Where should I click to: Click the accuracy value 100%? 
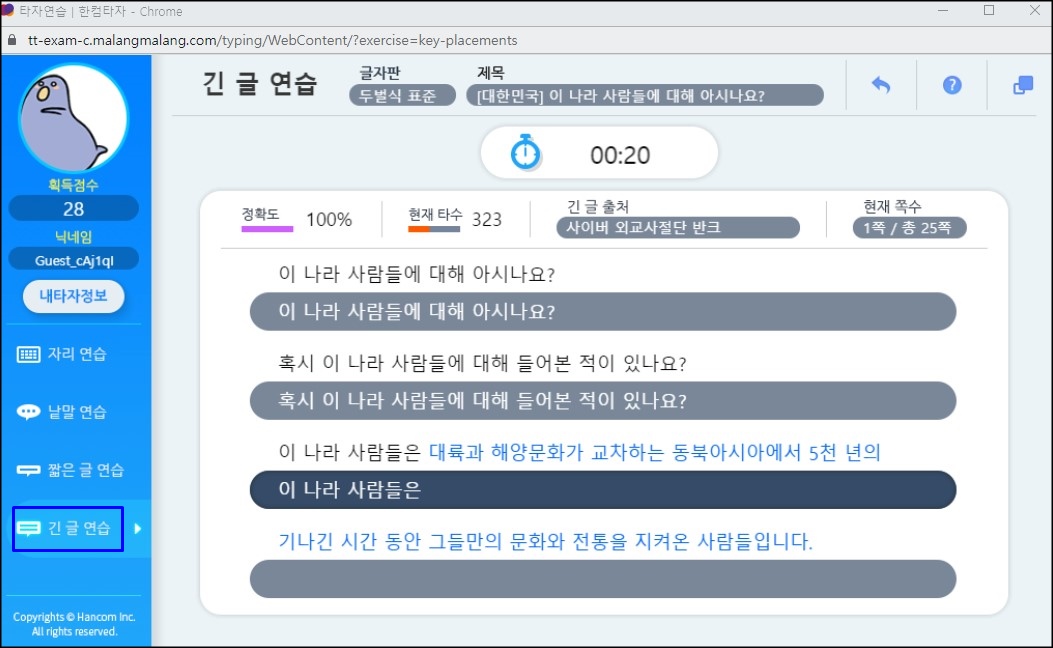click(x=329, y=220)
